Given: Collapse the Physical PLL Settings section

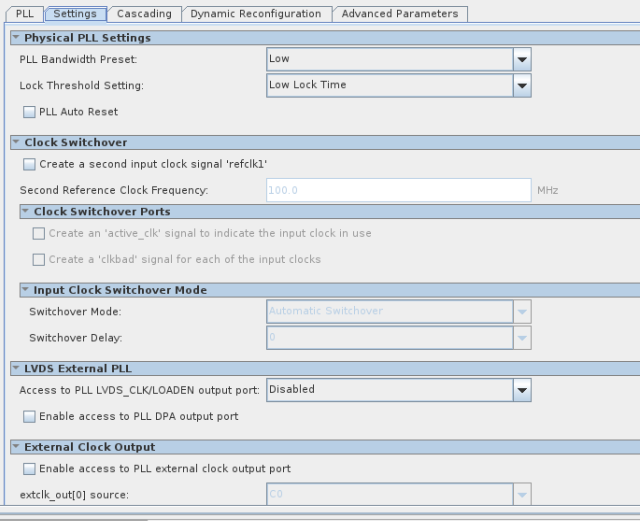Looking at the screenshot, I should [15, 38].
